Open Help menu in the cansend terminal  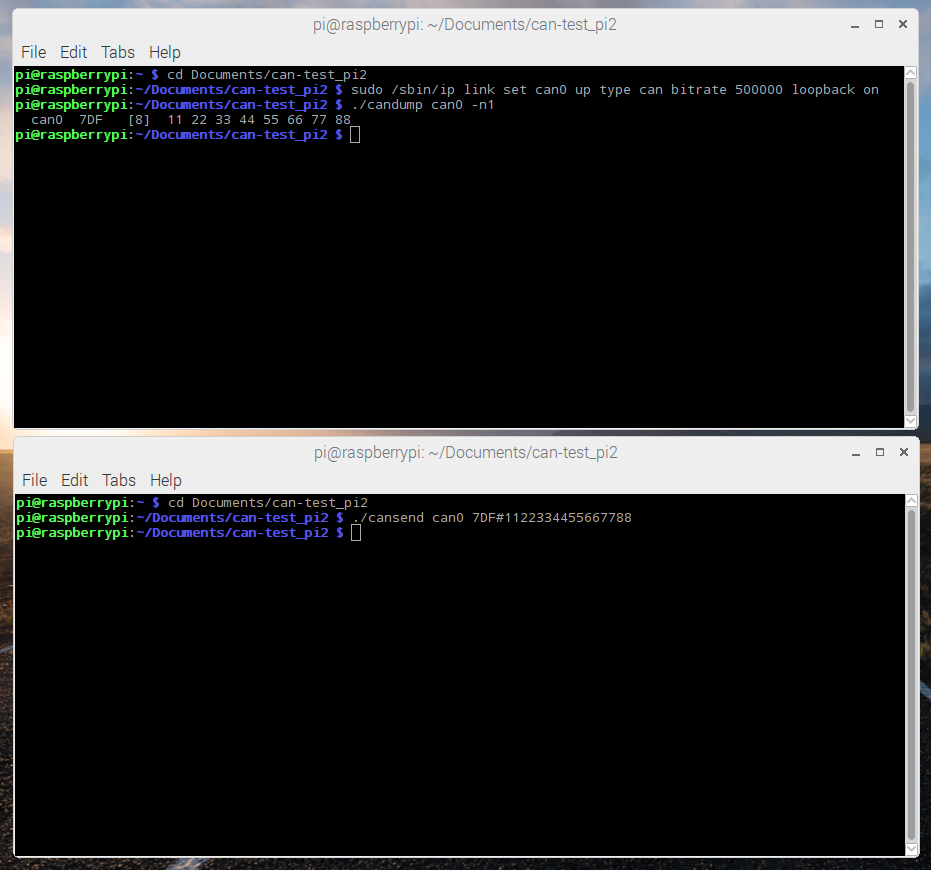pyautogui.click(x=166, y=480)
